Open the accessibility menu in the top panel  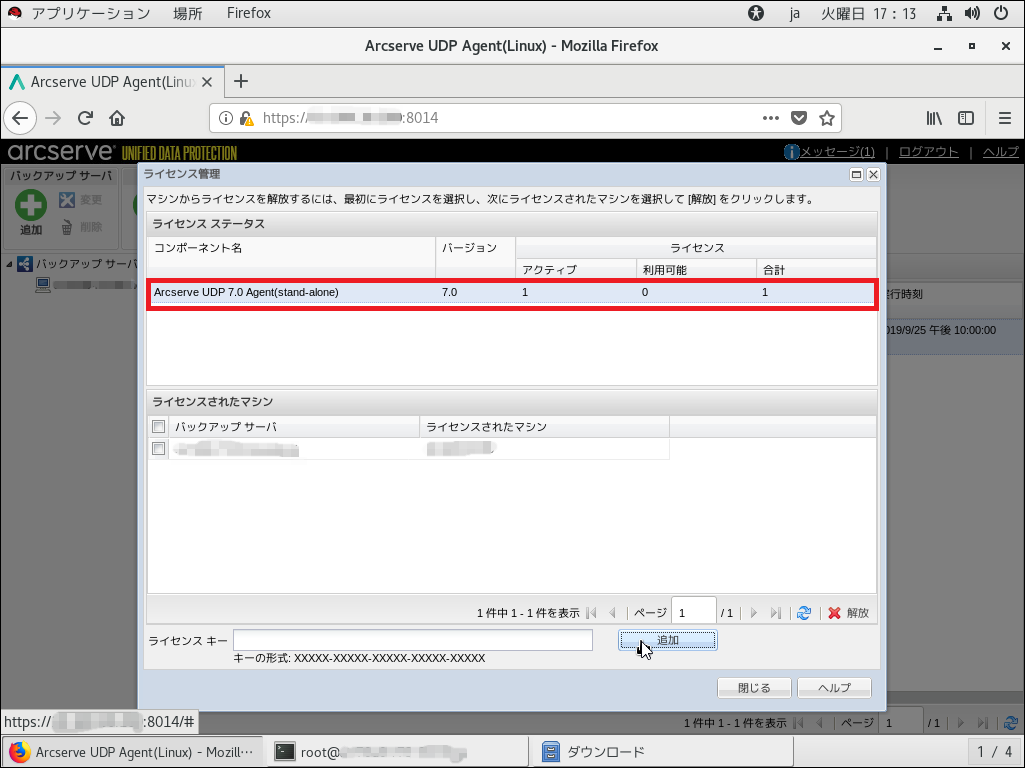(756, 13)
